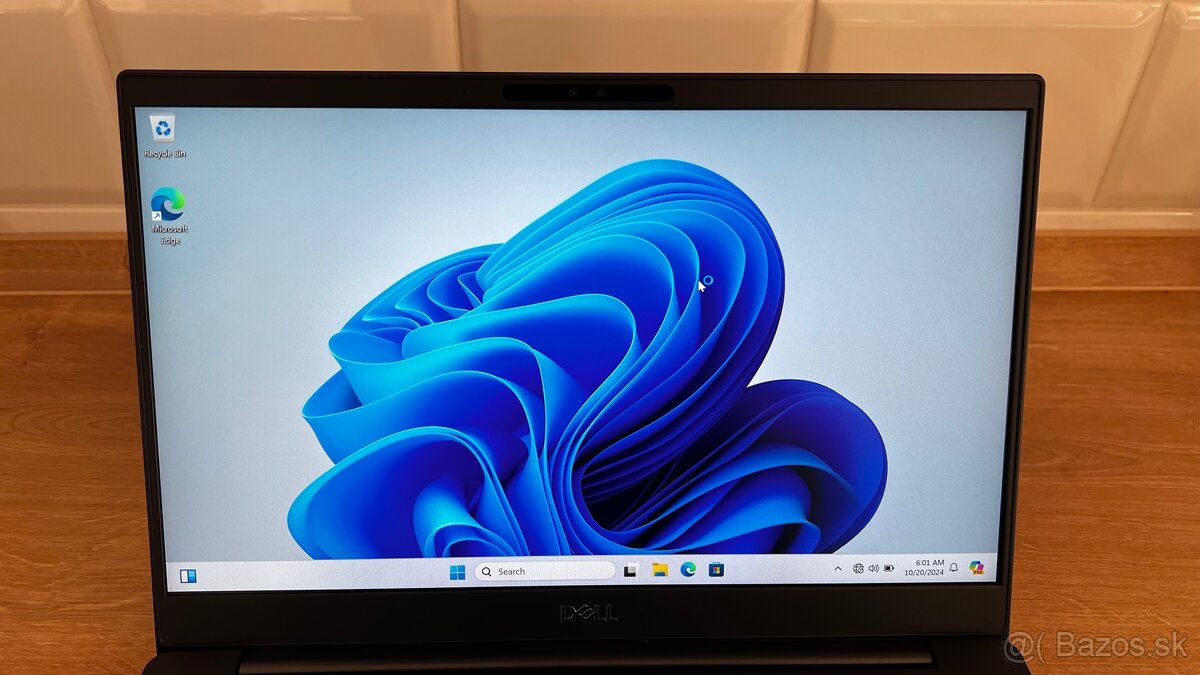Image resolution: width=1200 pixels, height=675 pixels.
Task: Open the Windows Start menu
Action: [x=457, y=572]
